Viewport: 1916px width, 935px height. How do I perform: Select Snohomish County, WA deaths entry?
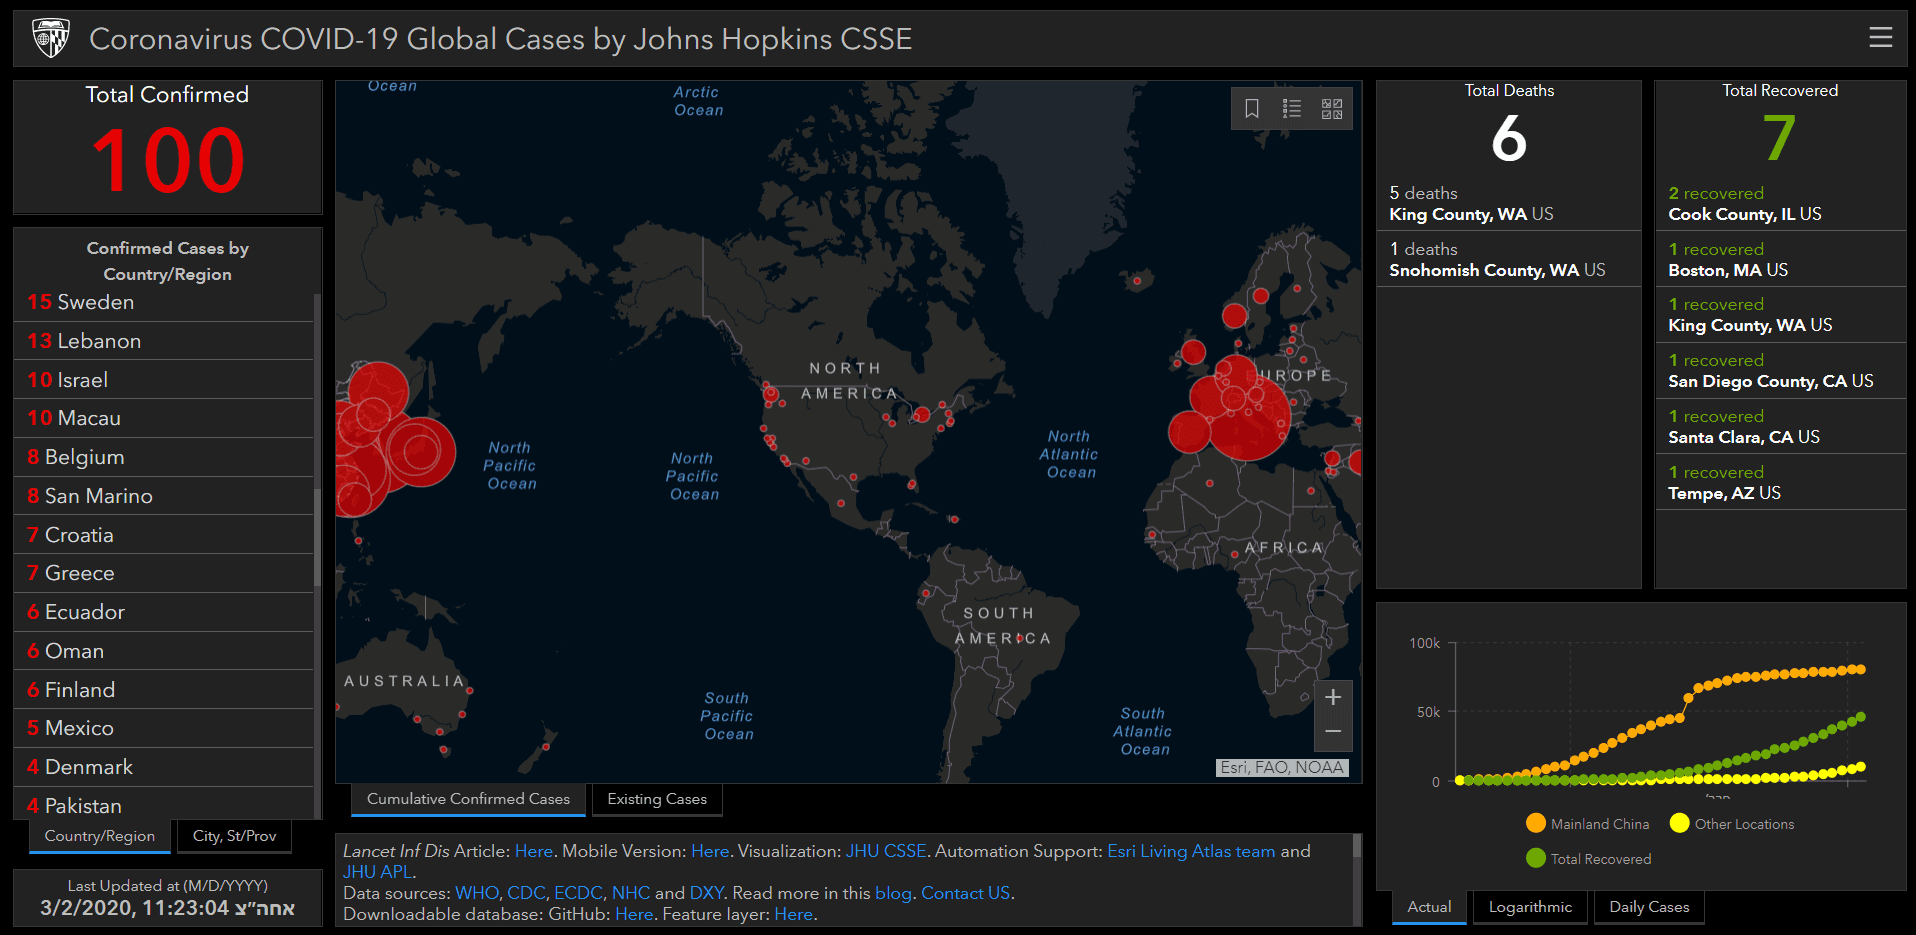(x=1509, y=259)
